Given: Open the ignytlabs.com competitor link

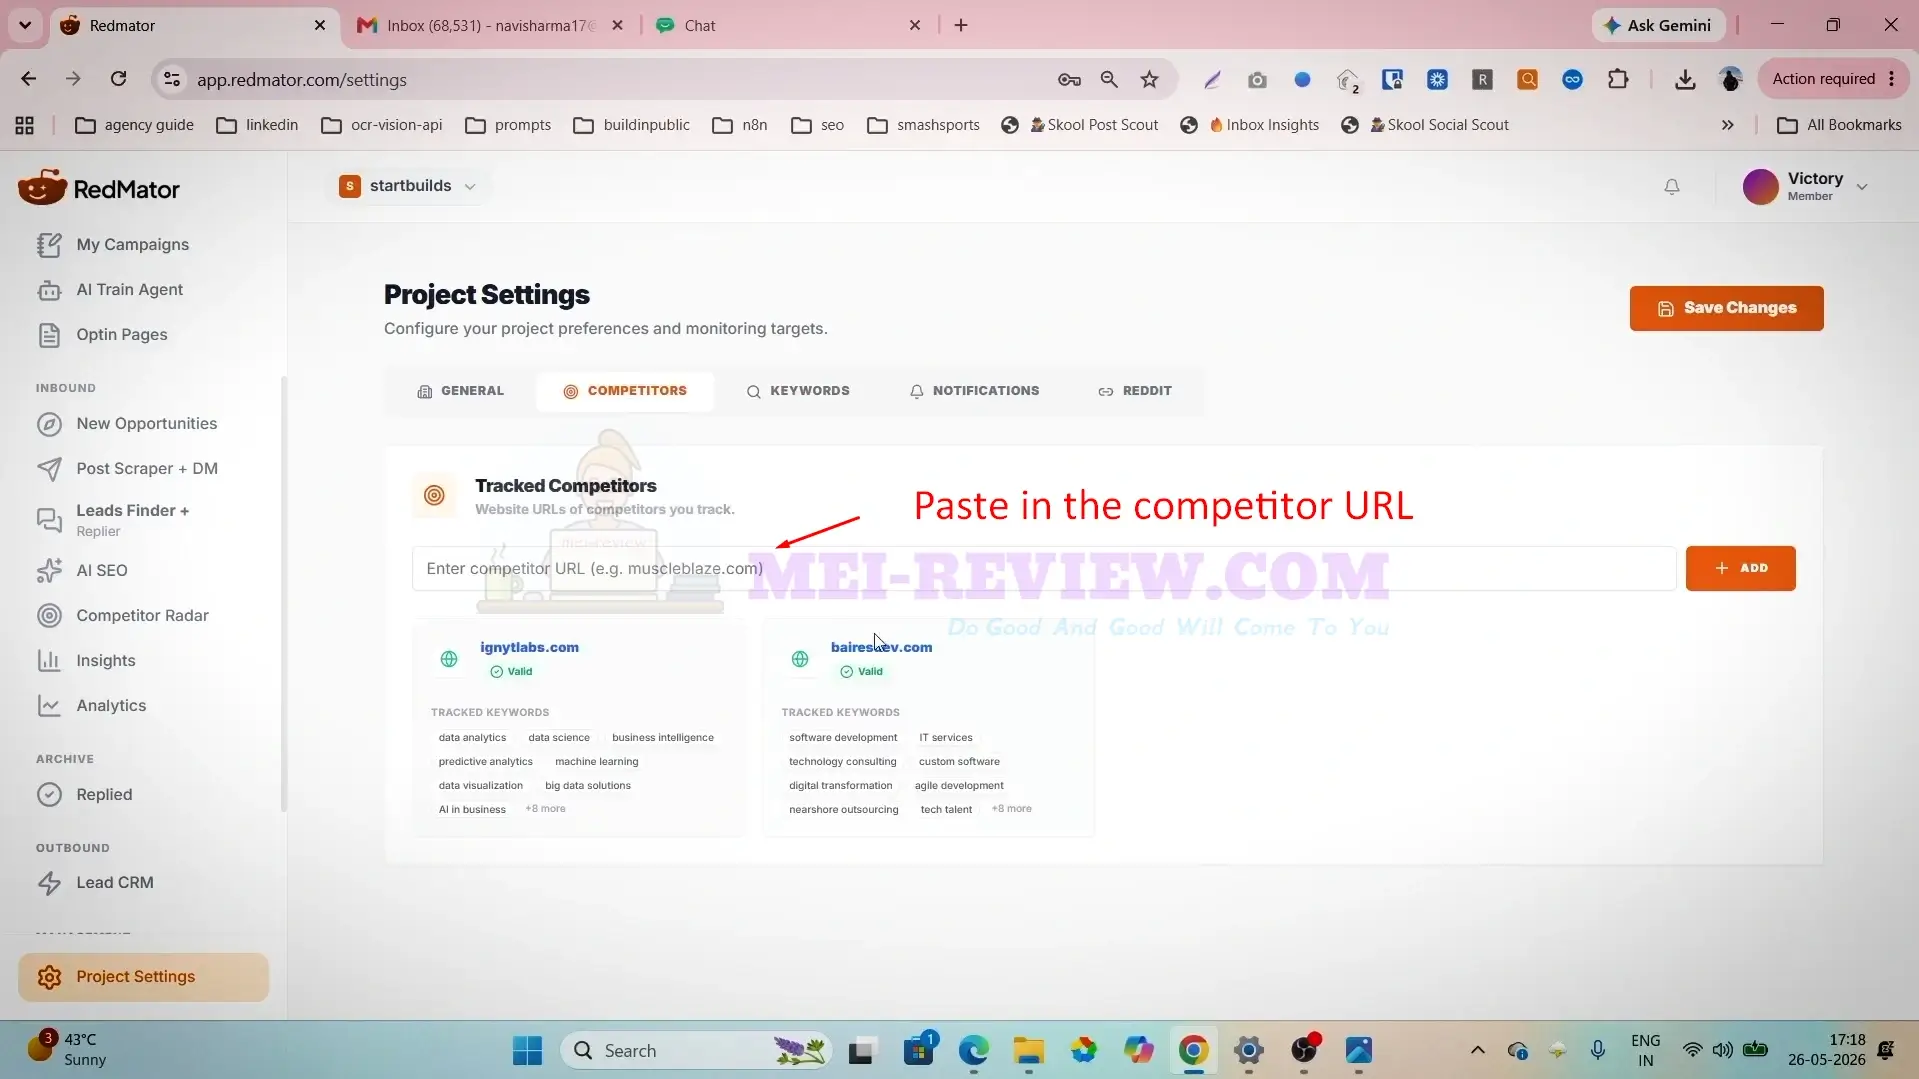Looking at the screenshot, I should [x=529, y=647].
